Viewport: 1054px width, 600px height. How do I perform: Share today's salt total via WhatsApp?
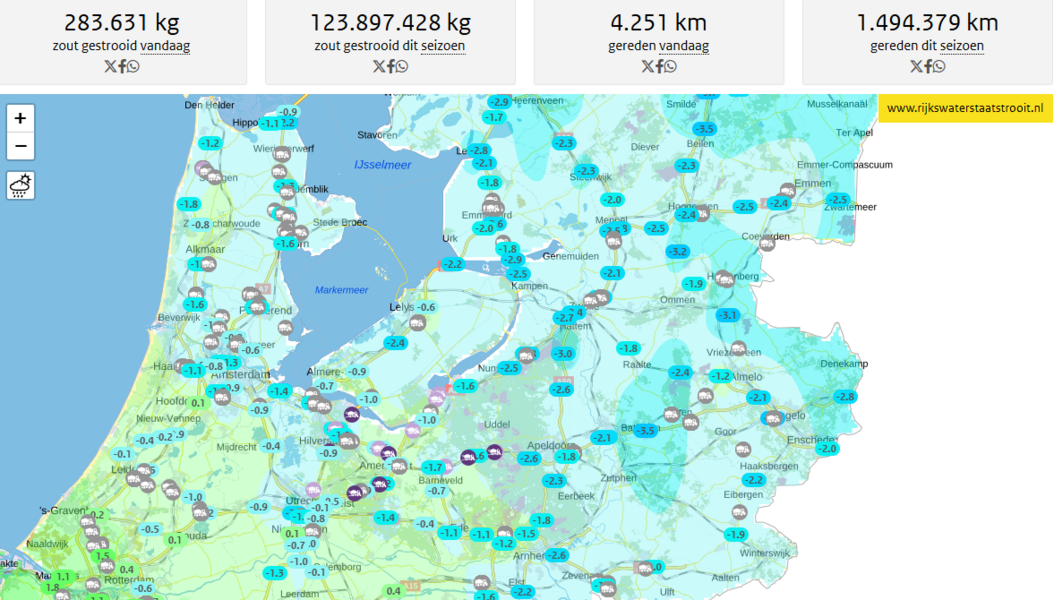tap(134, 66)
